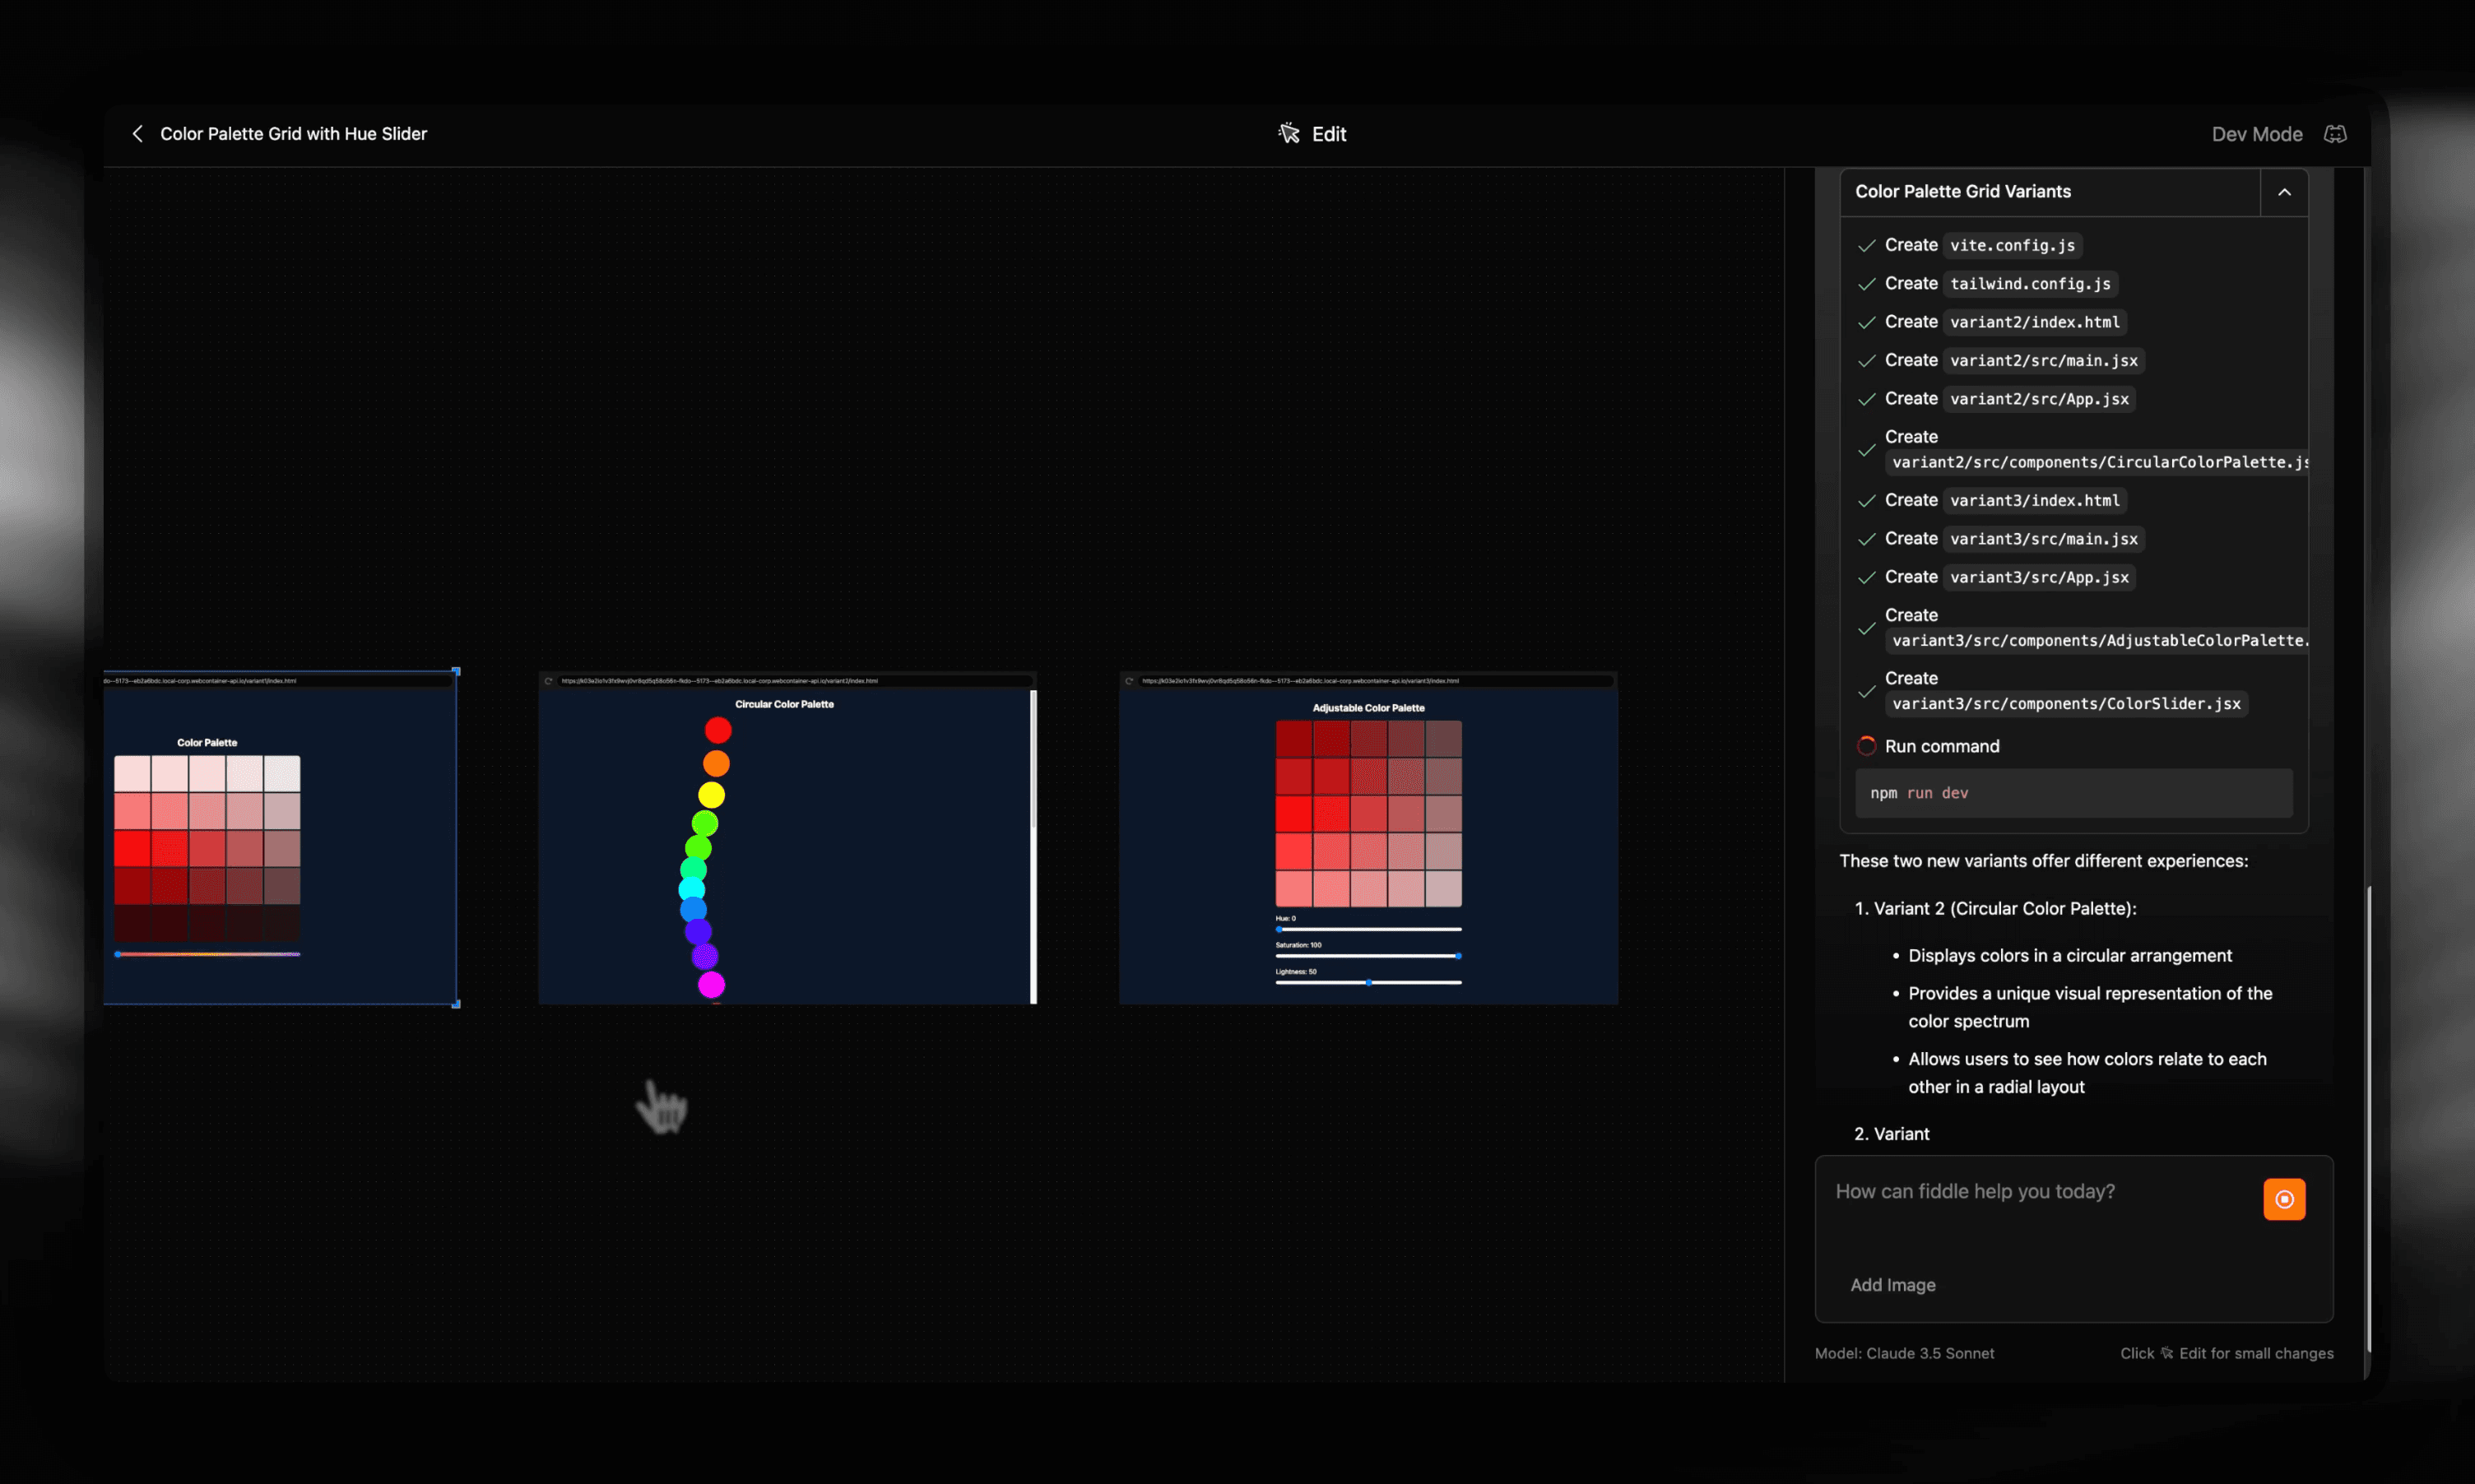Select the magenta circle in Circular Color Palette
The width and height of the screenshot is (2475, 1484).
tap(711, 985)
